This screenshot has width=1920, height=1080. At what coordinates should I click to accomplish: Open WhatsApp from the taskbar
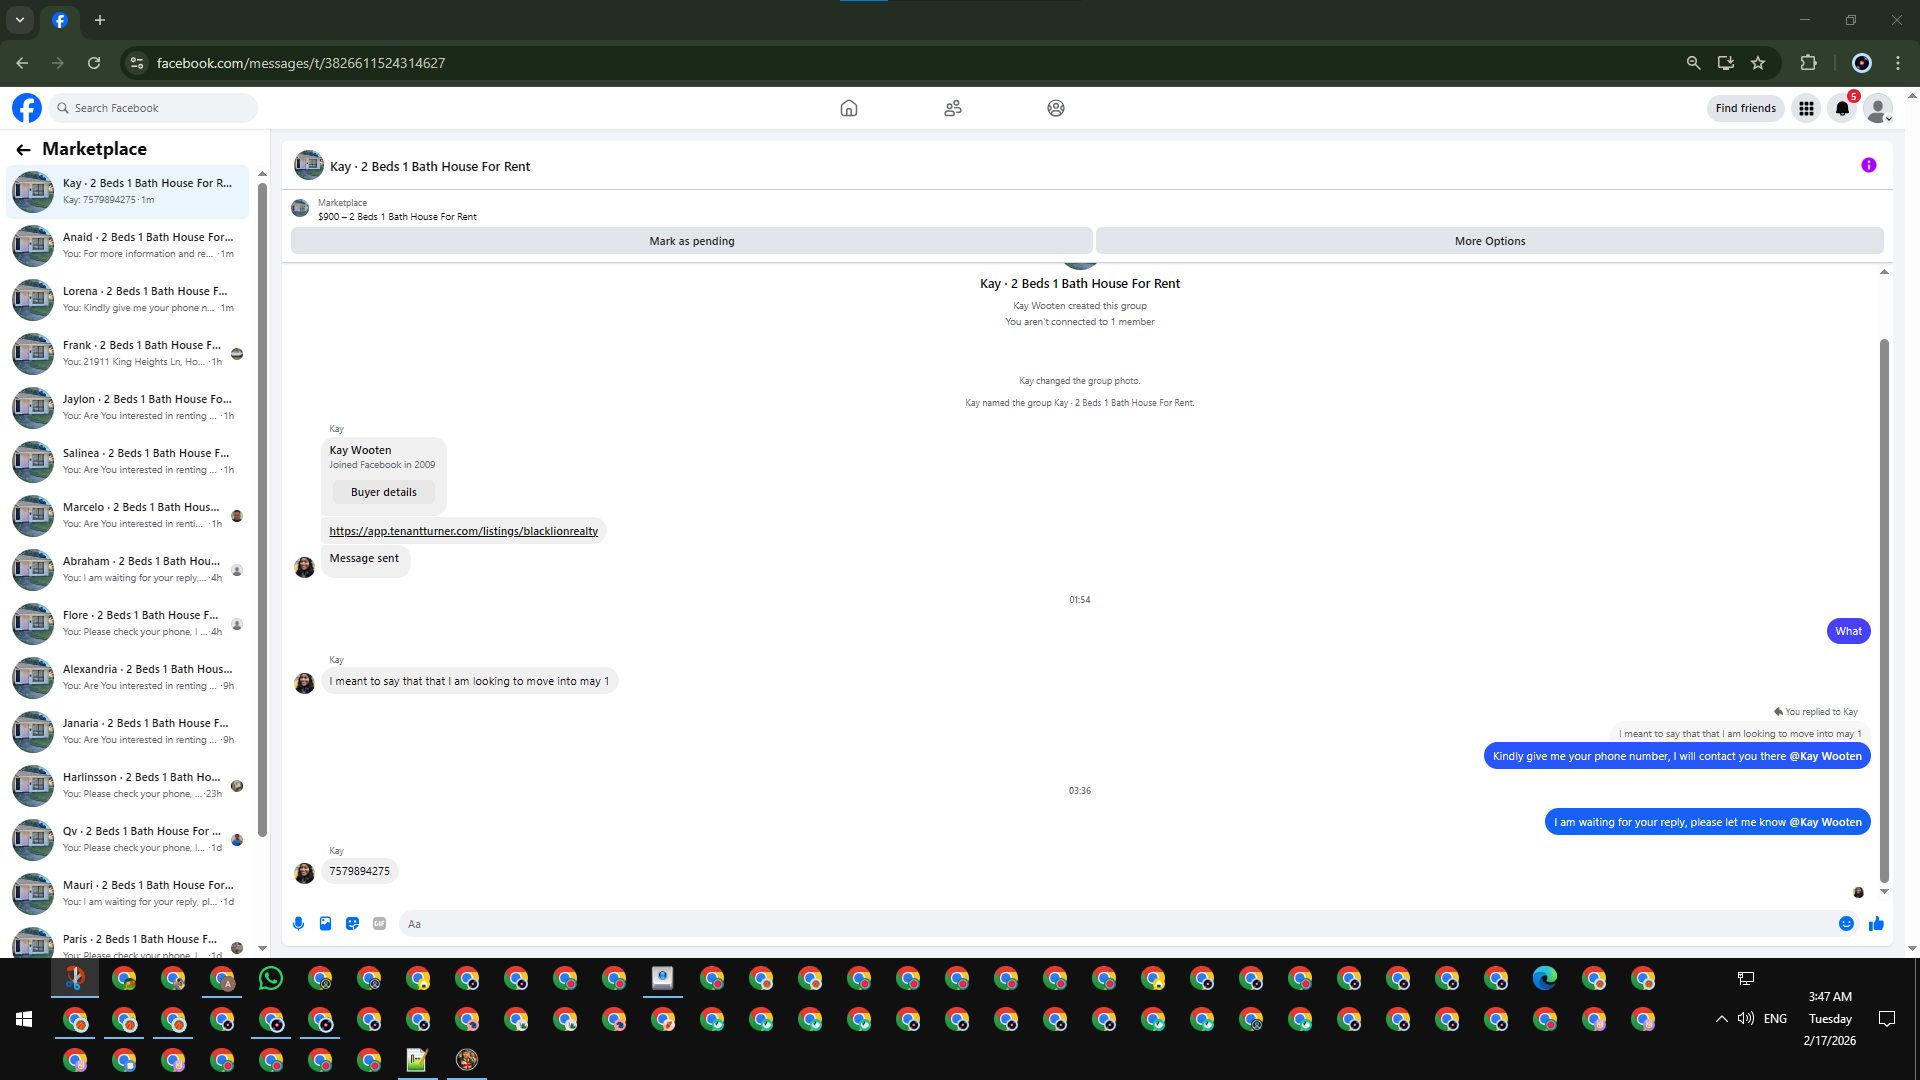click(271, 979)
